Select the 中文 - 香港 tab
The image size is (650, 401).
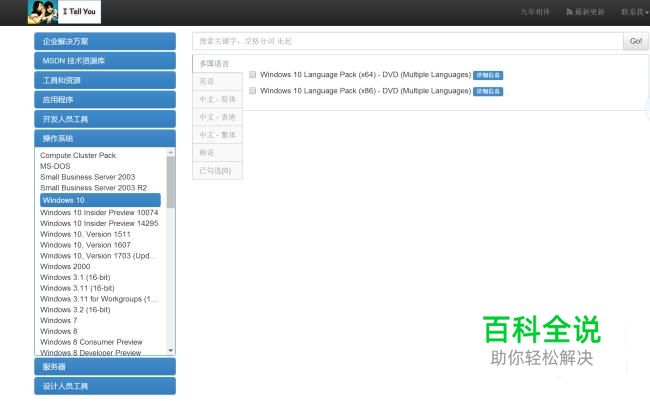217,117
